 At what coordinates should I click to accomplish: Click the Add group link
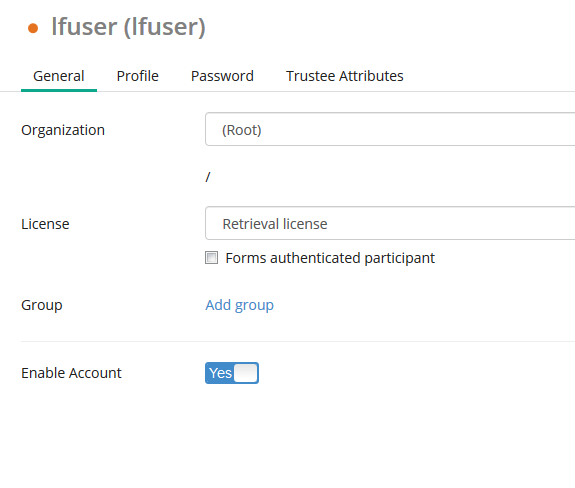point(239,305)
